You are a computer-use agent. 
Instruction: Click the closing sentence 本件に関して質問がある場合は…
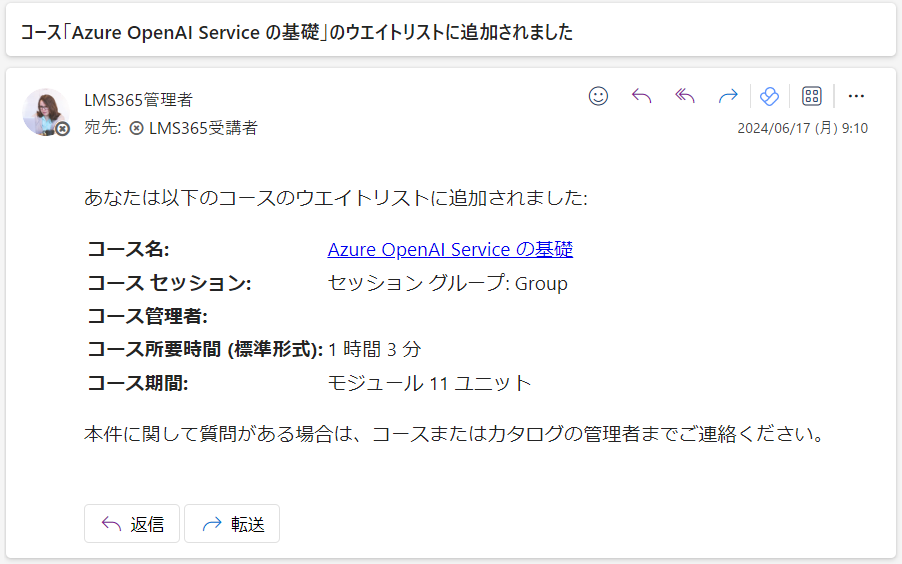(455, 433)
